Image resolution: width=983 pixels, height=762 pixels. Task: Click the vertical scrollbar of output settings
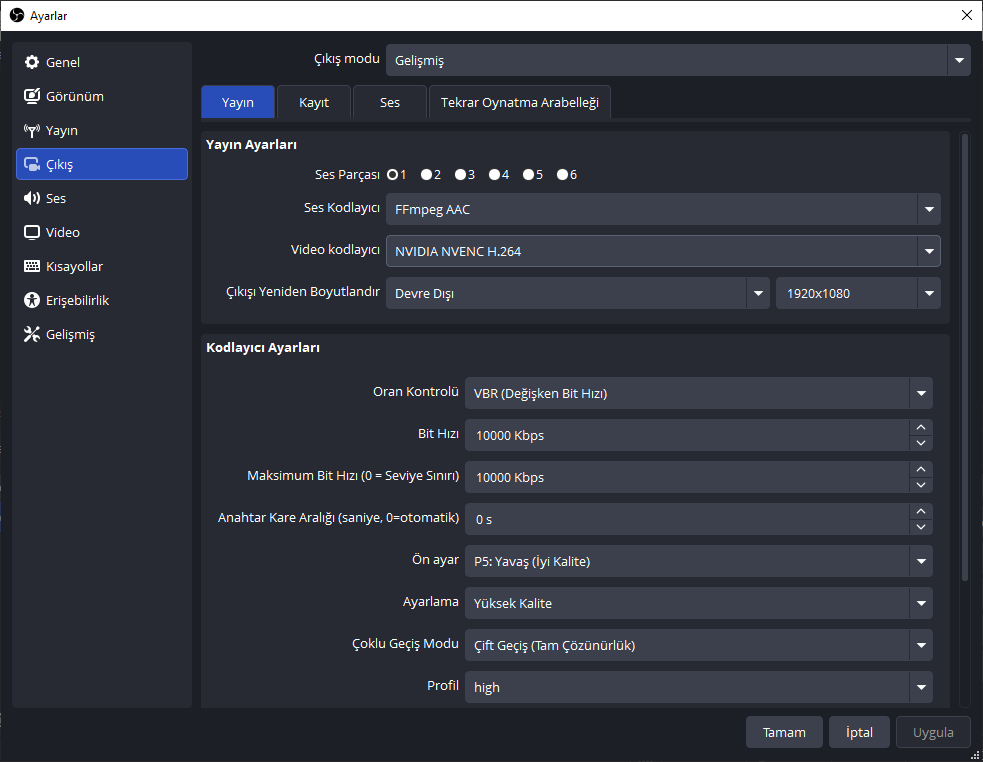click(965, 357)
